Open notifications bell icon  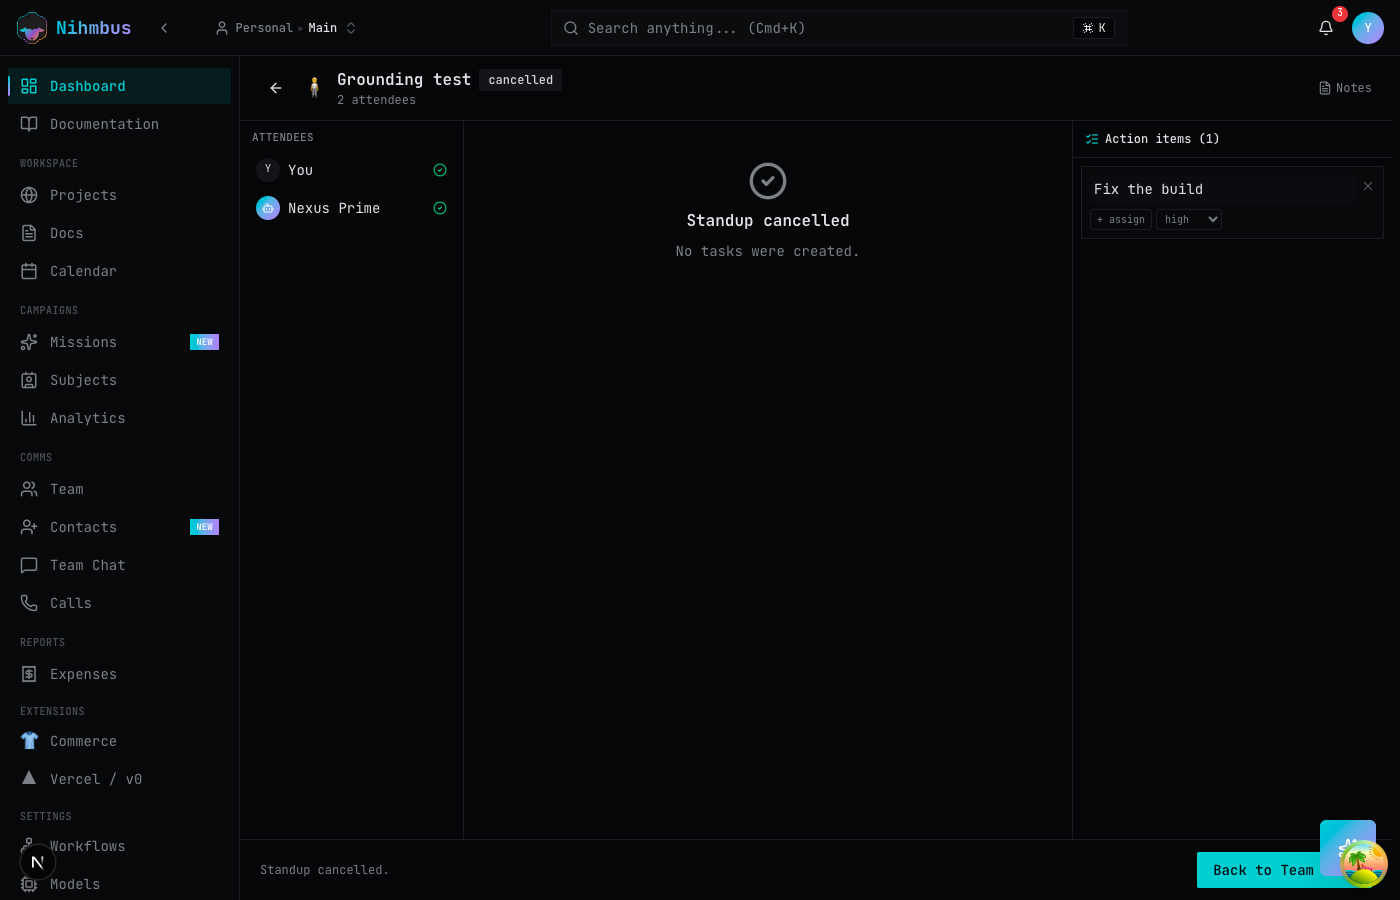point(1326,28)
